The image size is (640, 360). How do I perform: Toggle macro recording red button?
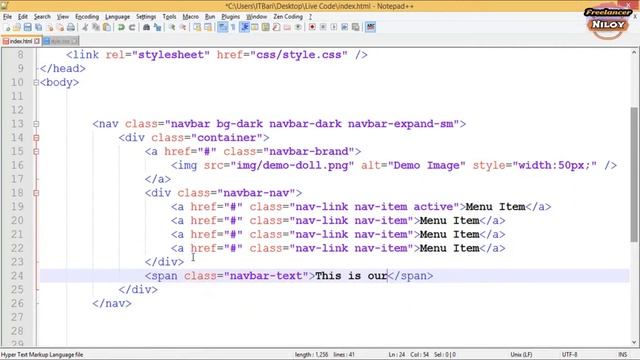point(312,27)
